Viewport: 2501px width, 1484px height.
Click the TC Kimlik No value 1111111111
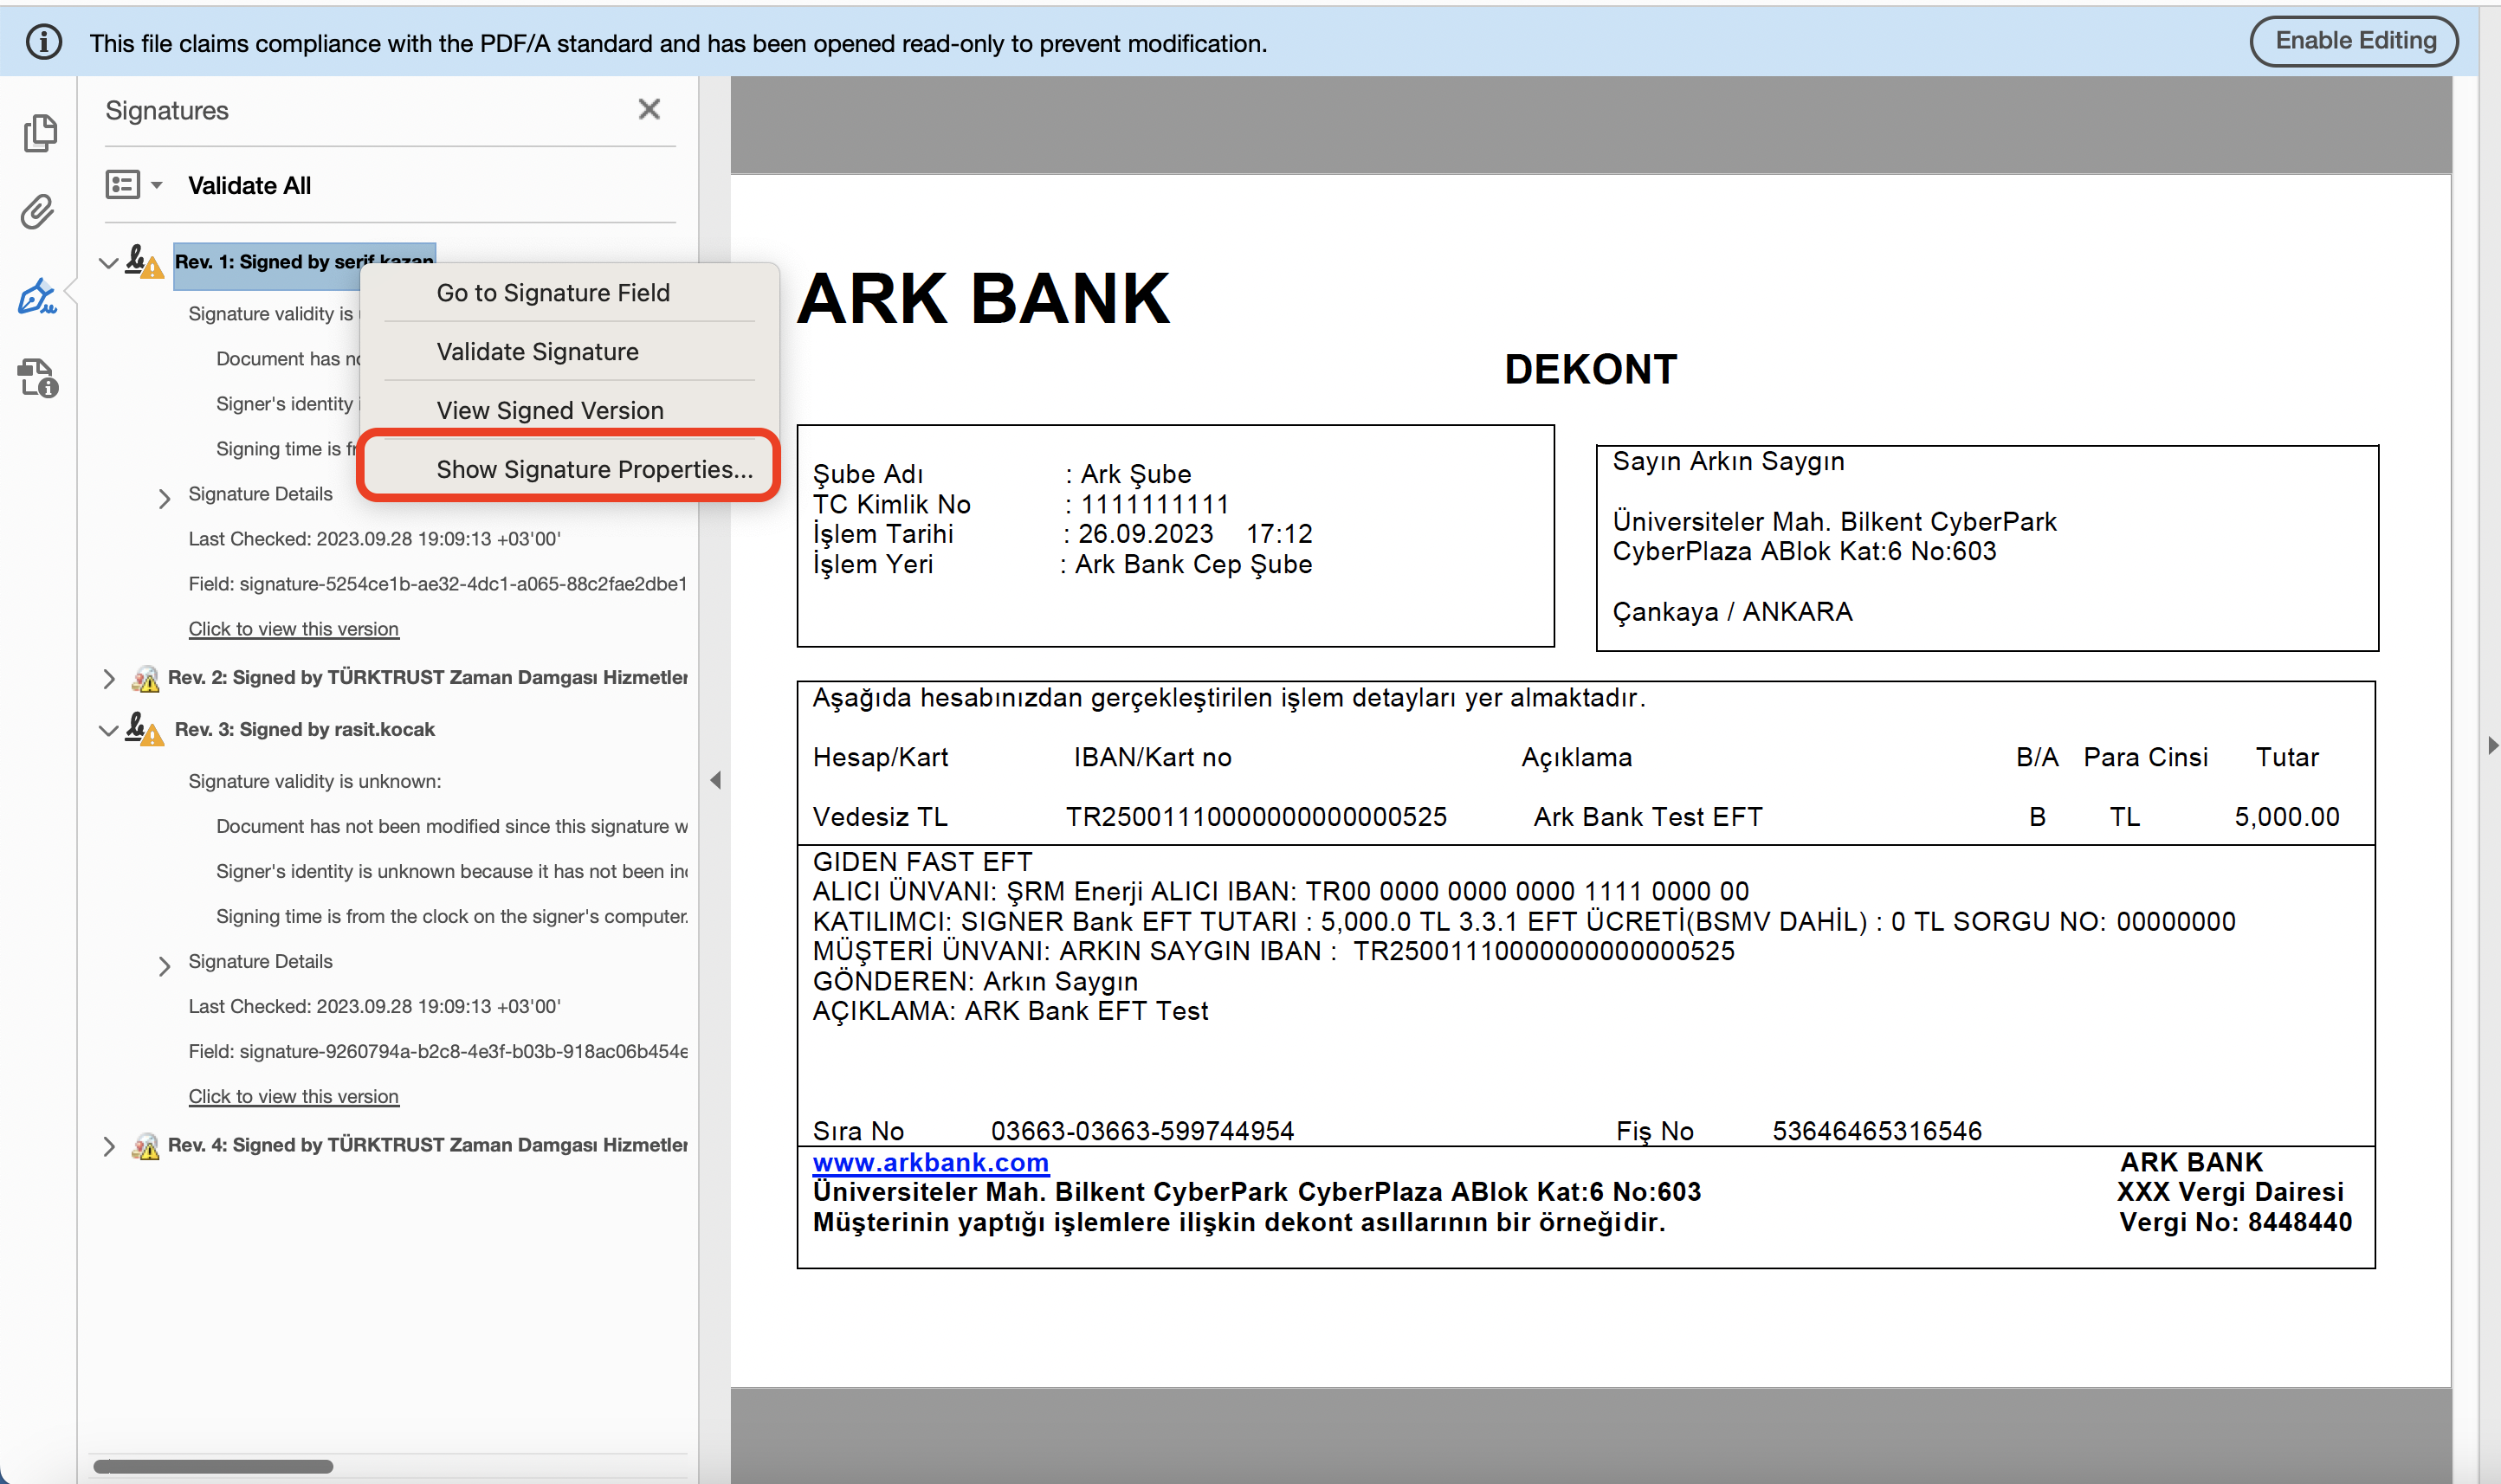(x=1155, y=504)
